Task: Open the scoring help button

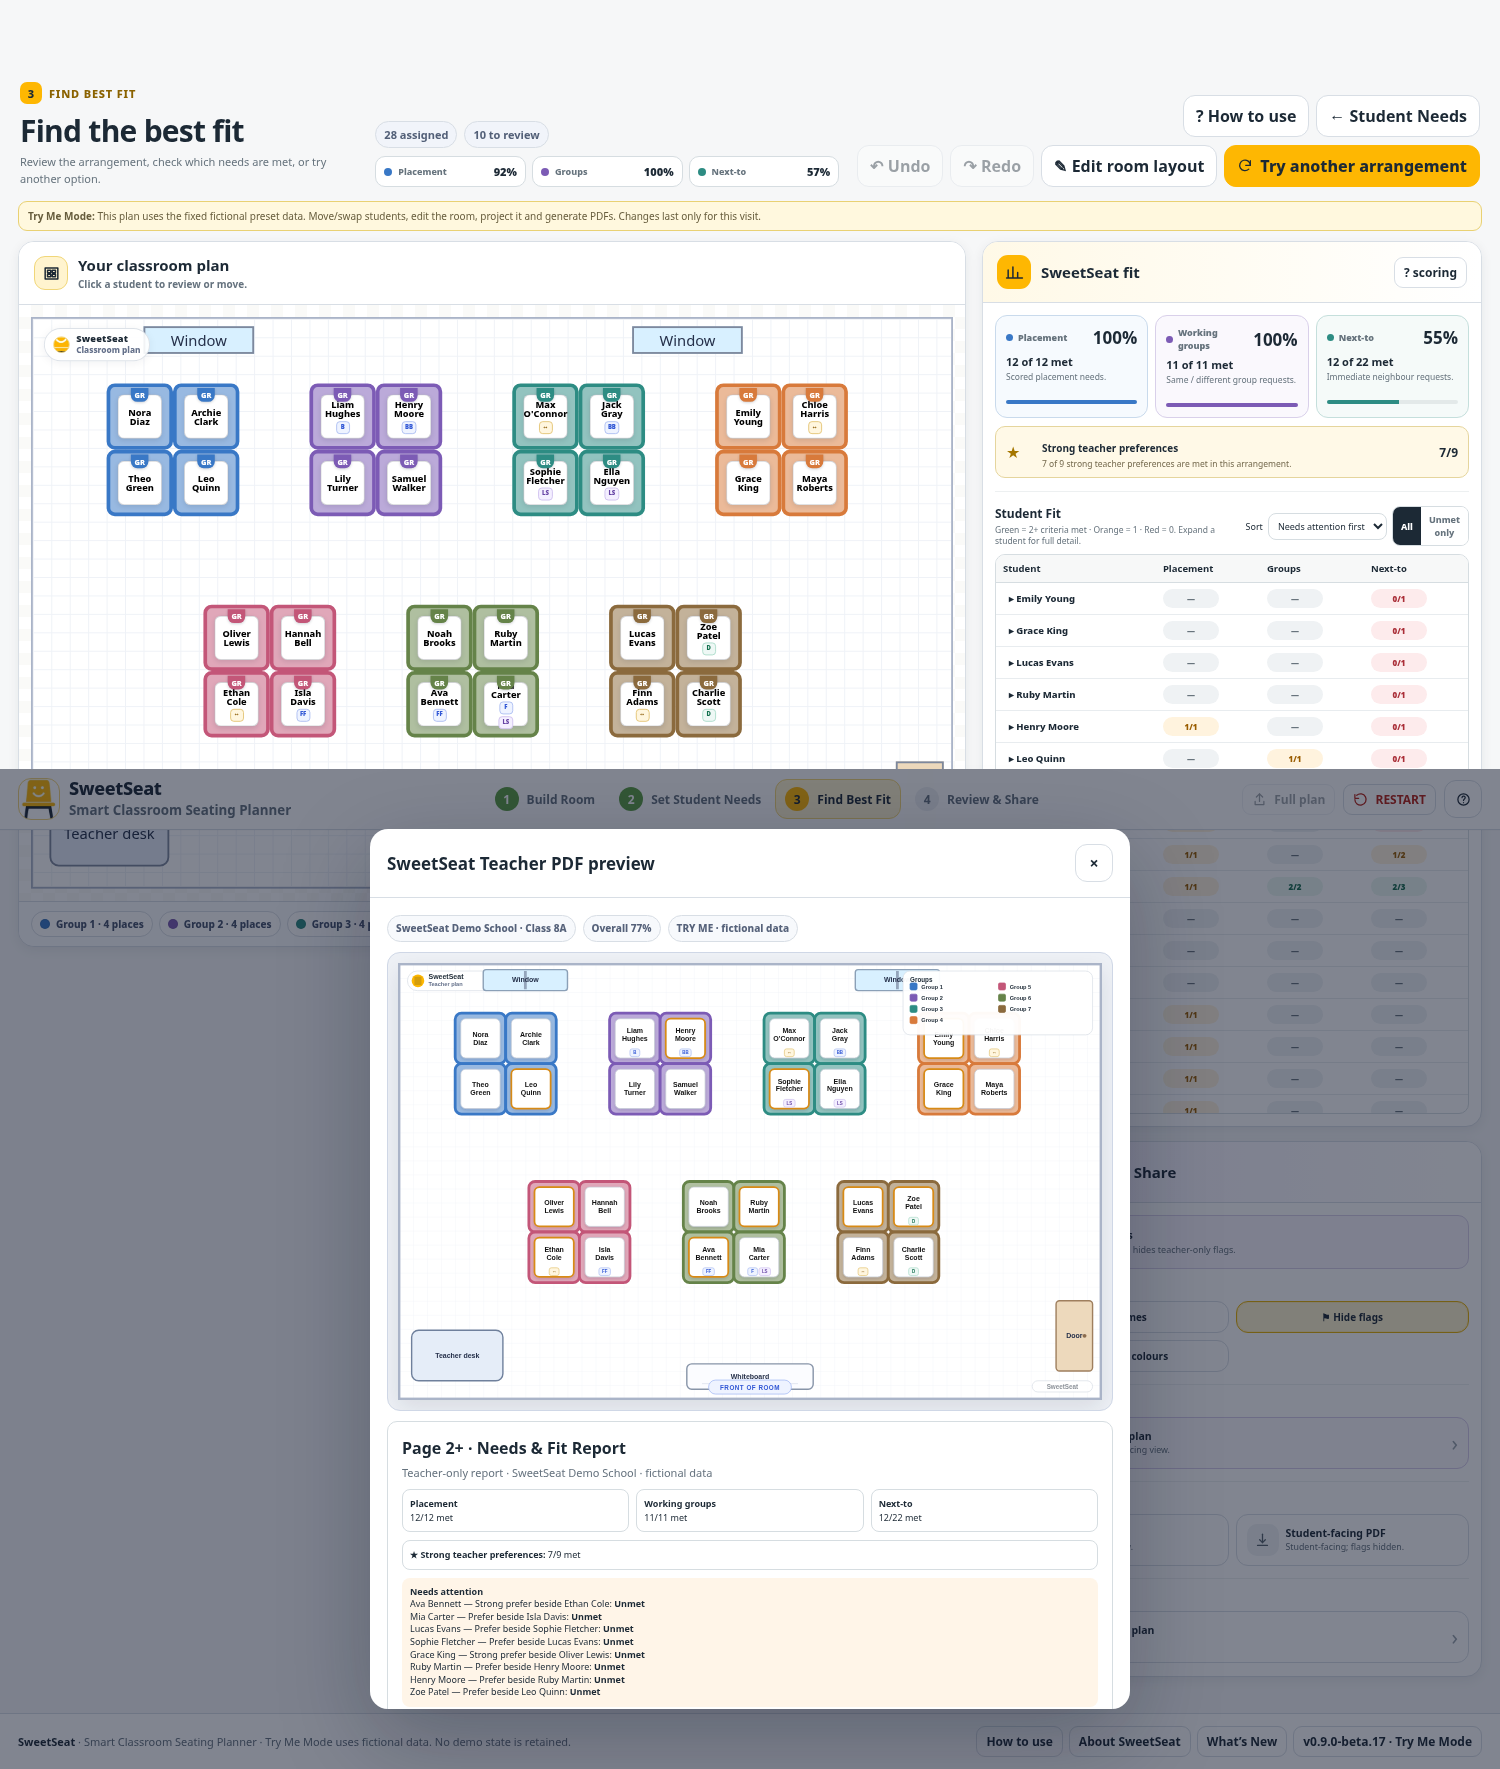Action: [1430, 272]
